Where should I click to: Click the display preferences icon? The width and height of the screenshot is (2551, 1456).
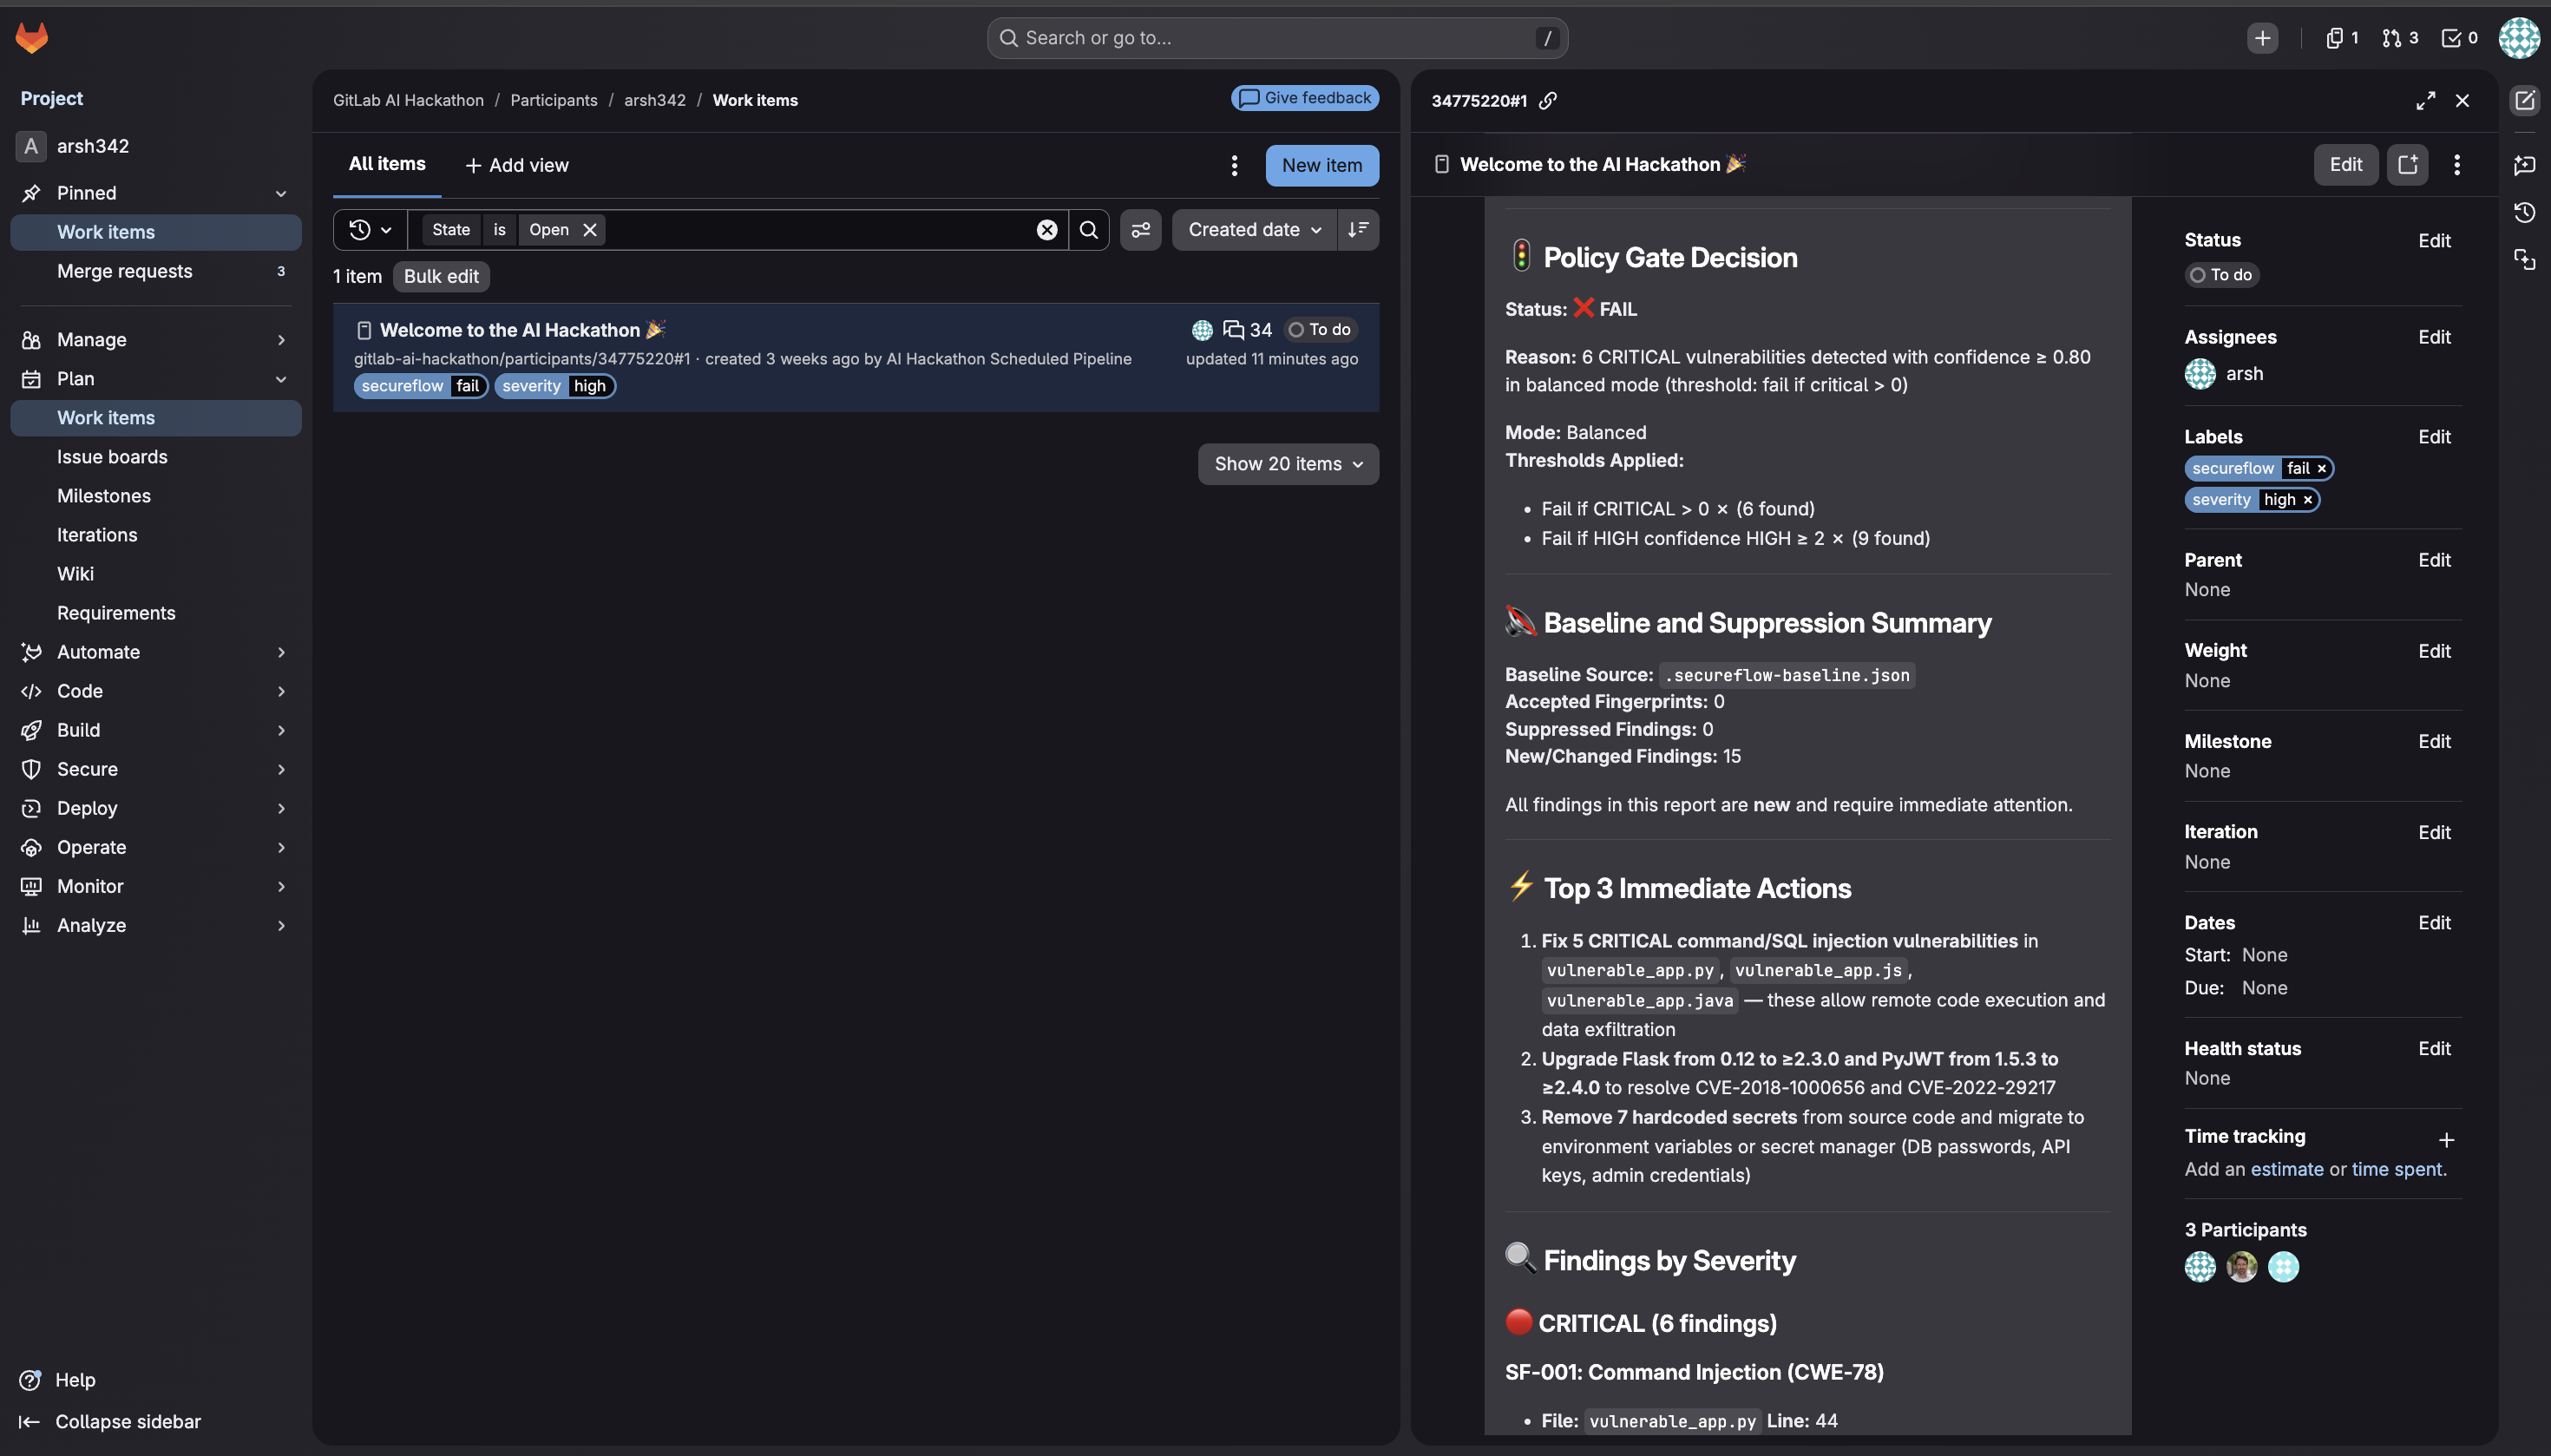[1140, 230]
